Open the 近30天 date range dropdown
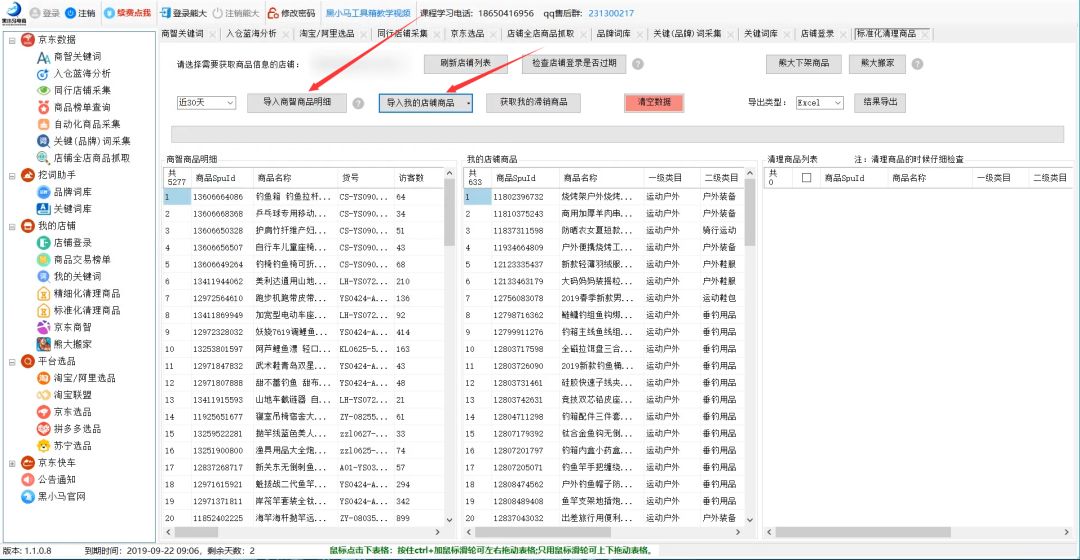This screenshot has width=1080, height=560. tap(206, 103)
